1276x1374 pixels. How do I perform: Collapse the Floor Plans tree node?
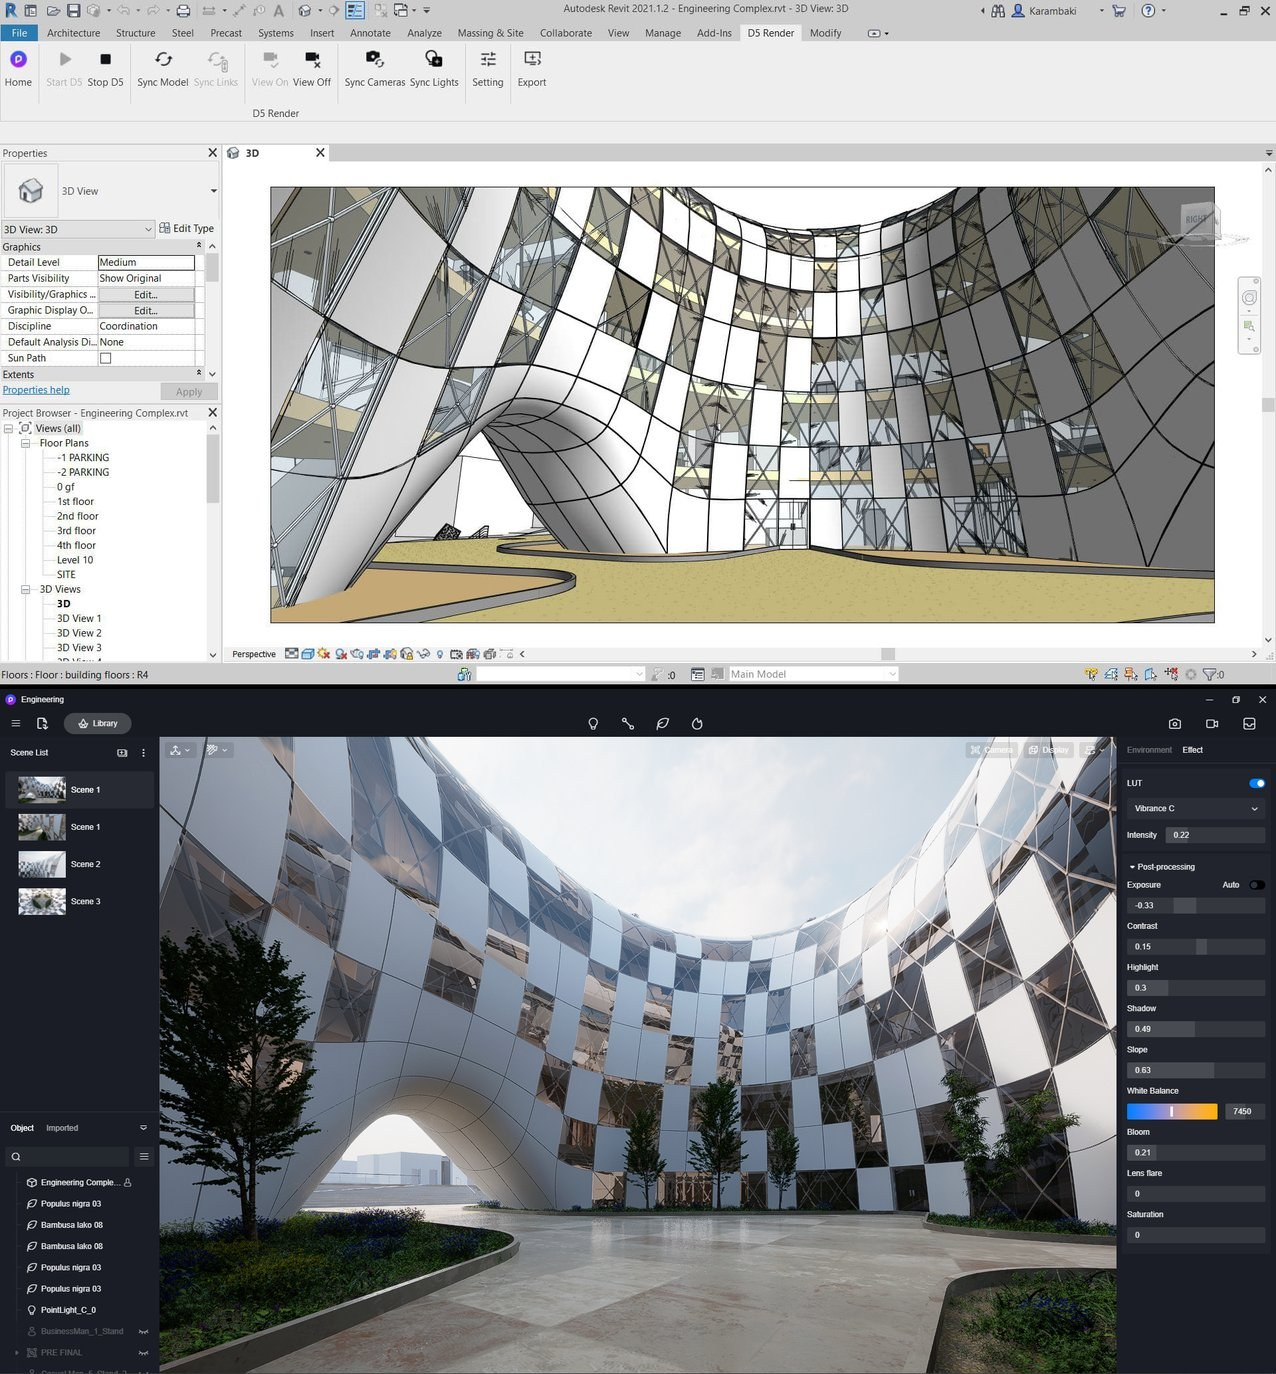25,443
